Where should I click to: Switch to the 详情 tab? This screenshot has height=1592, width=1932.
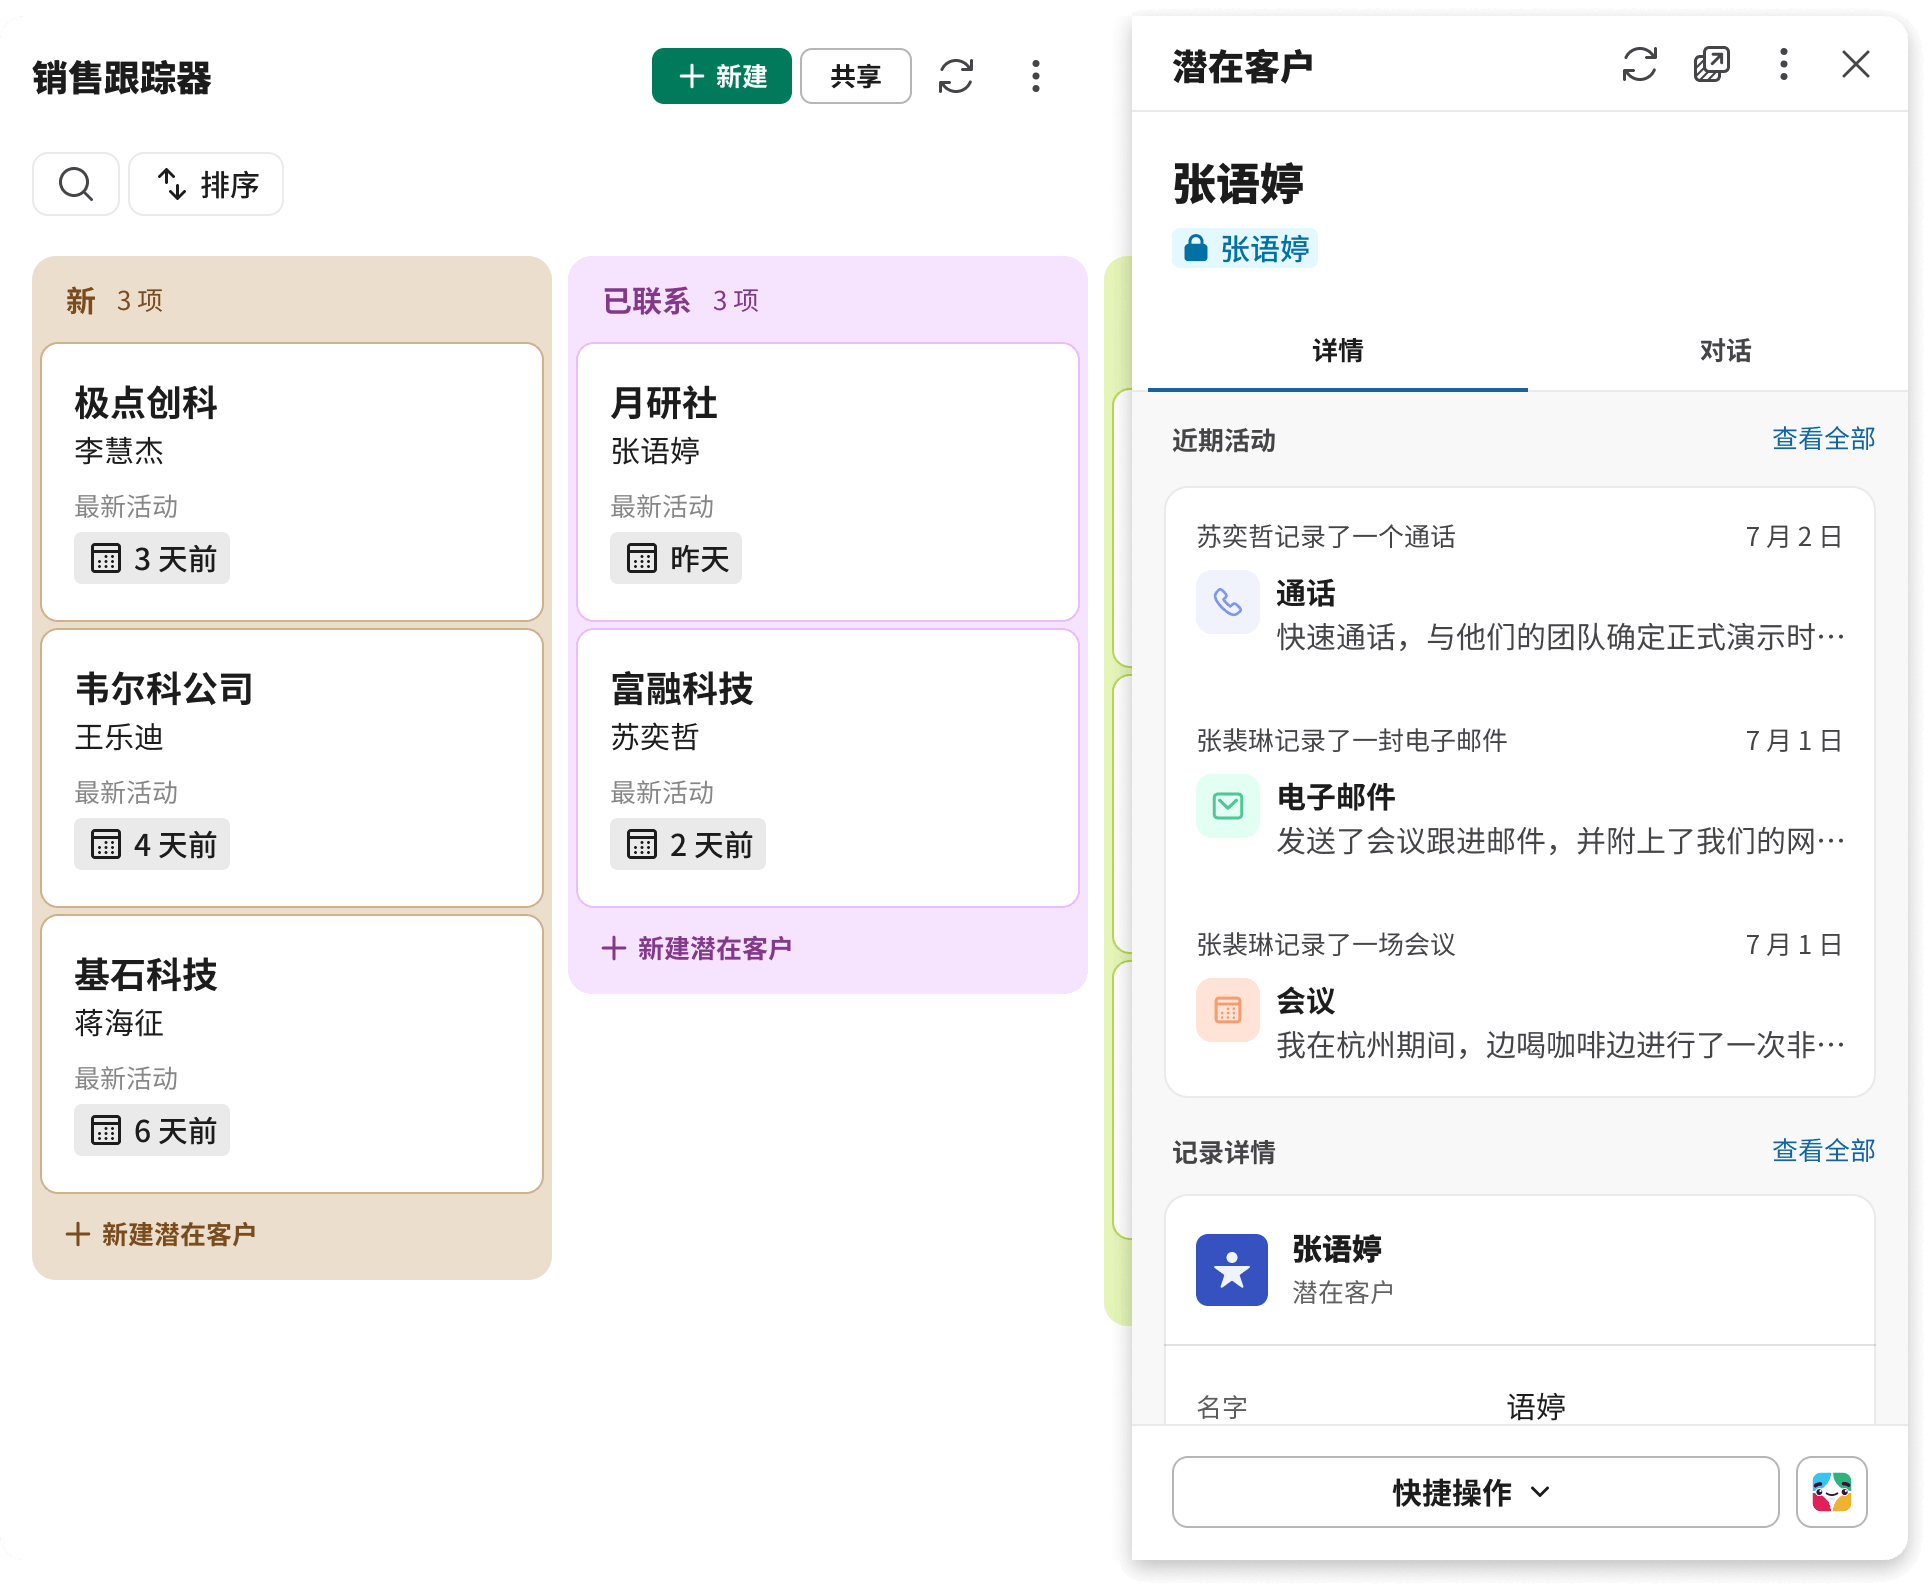pos(1338,351)
